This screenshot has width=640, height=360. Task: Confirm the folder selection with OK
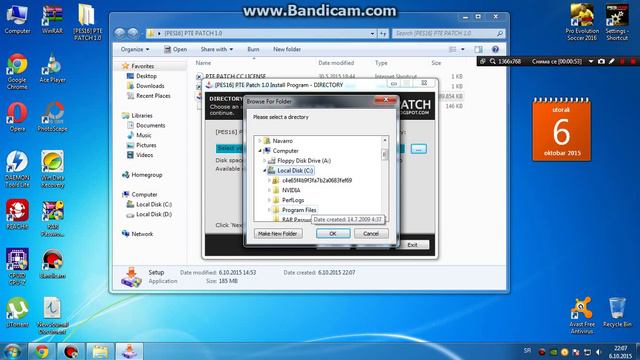[x=333, y=233]
